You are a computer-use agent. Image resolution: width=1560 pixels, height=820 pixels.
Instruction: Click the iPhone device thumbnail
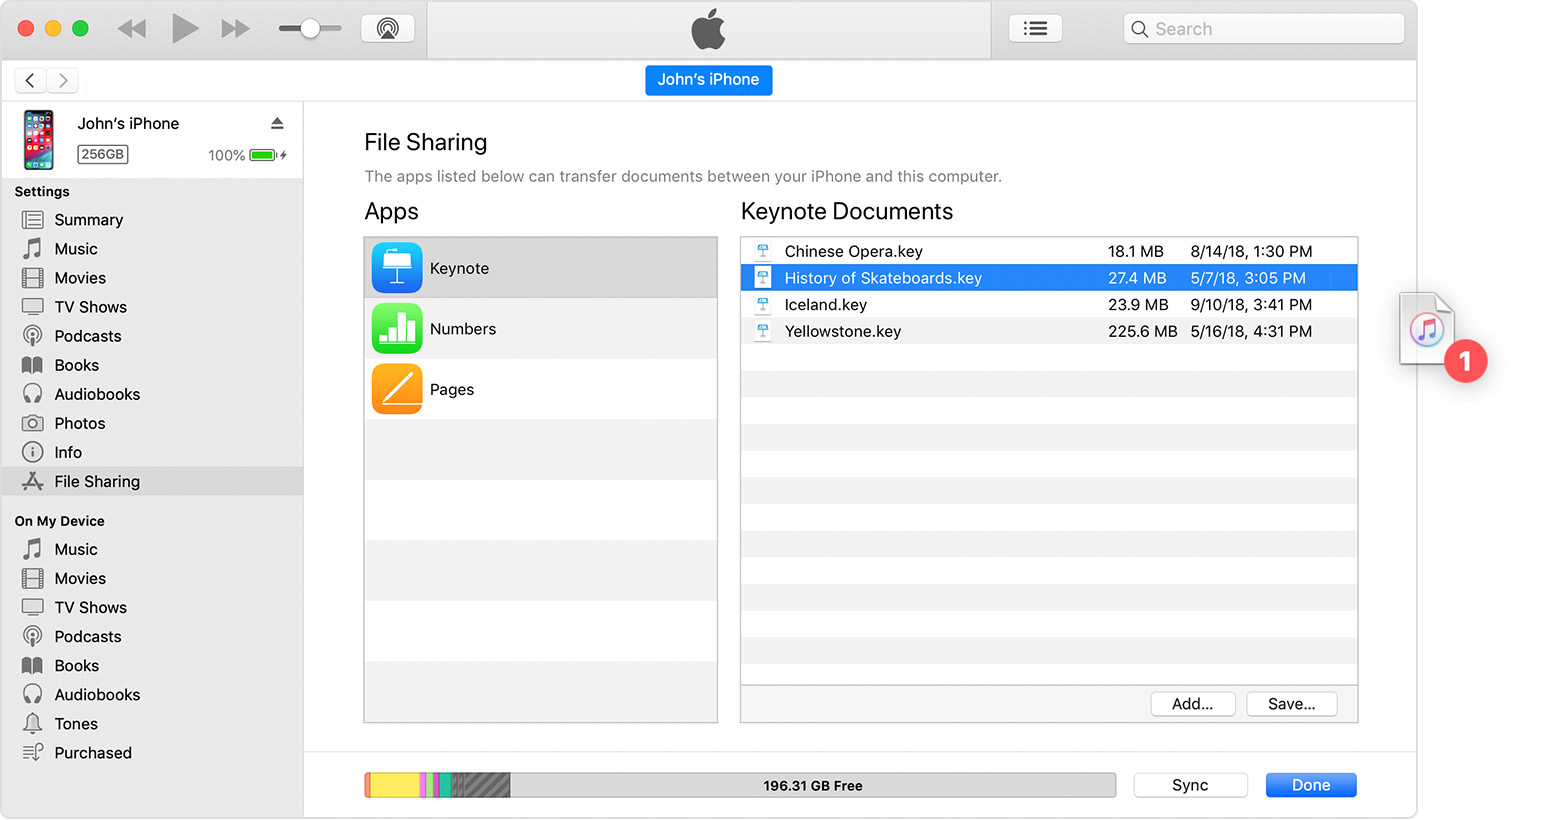39,140
